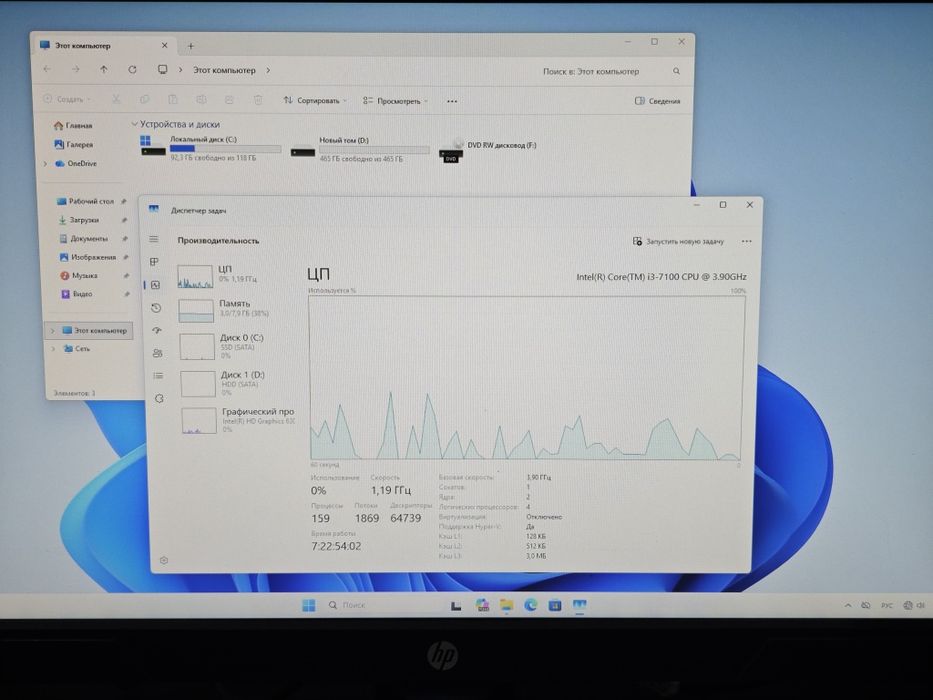
Task: Open Users page icon in Task Manager
Action: pos(158,353)
